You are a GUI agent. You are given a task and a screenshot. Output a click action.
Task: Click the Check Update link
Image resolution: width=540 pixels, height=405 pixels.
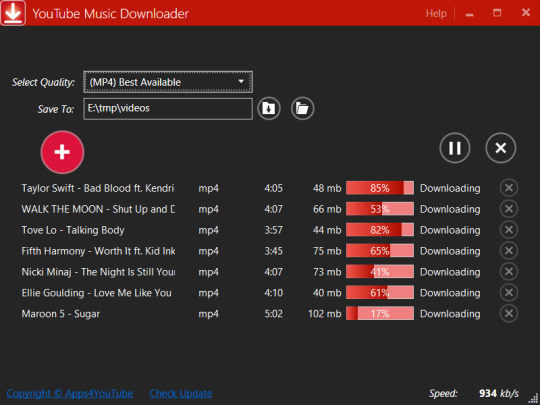[x=181, y=393]
